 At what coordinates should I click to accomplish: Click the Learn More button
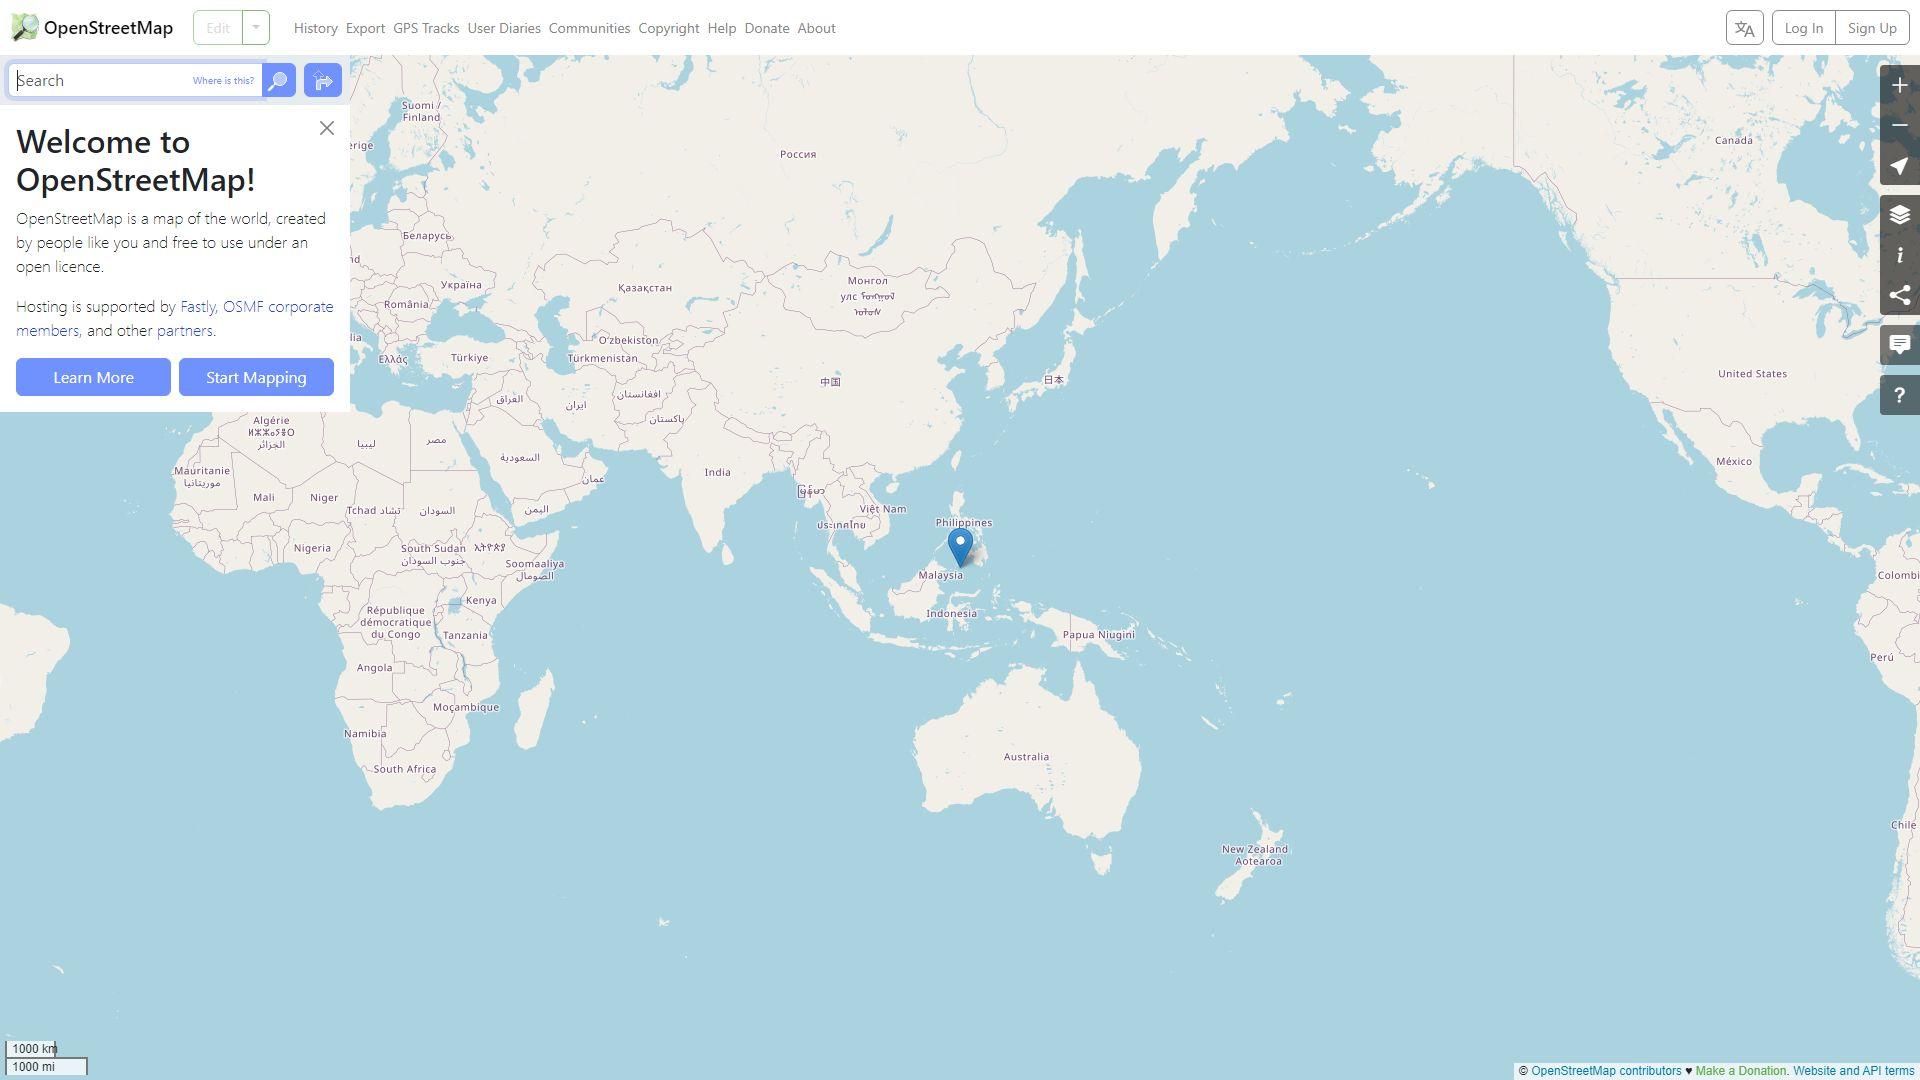pos(93,377)
